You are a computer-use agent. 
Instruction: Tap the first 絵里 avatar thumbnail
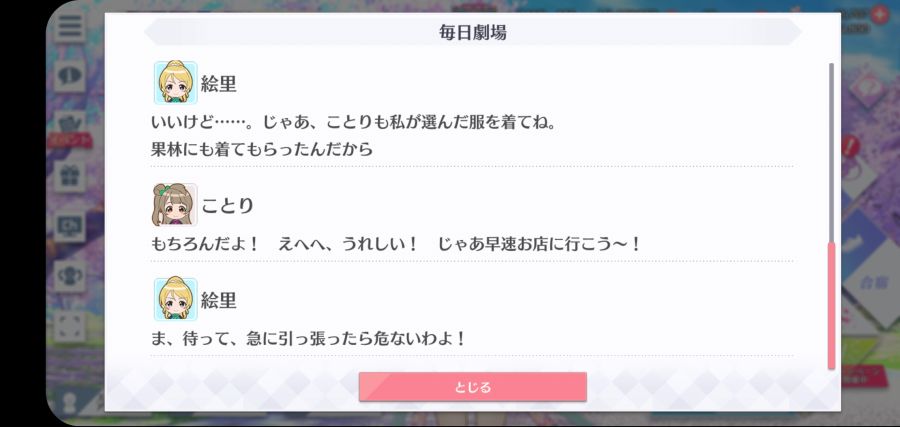[x=176, y=83]
